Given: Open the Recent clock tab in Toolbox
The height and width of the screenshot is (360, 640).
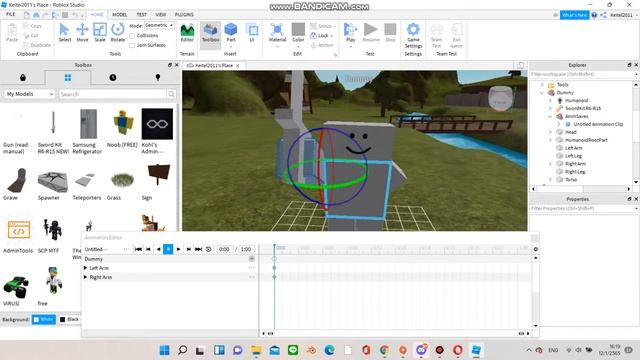Looking at the screenshot, I should tap(113, 78).
